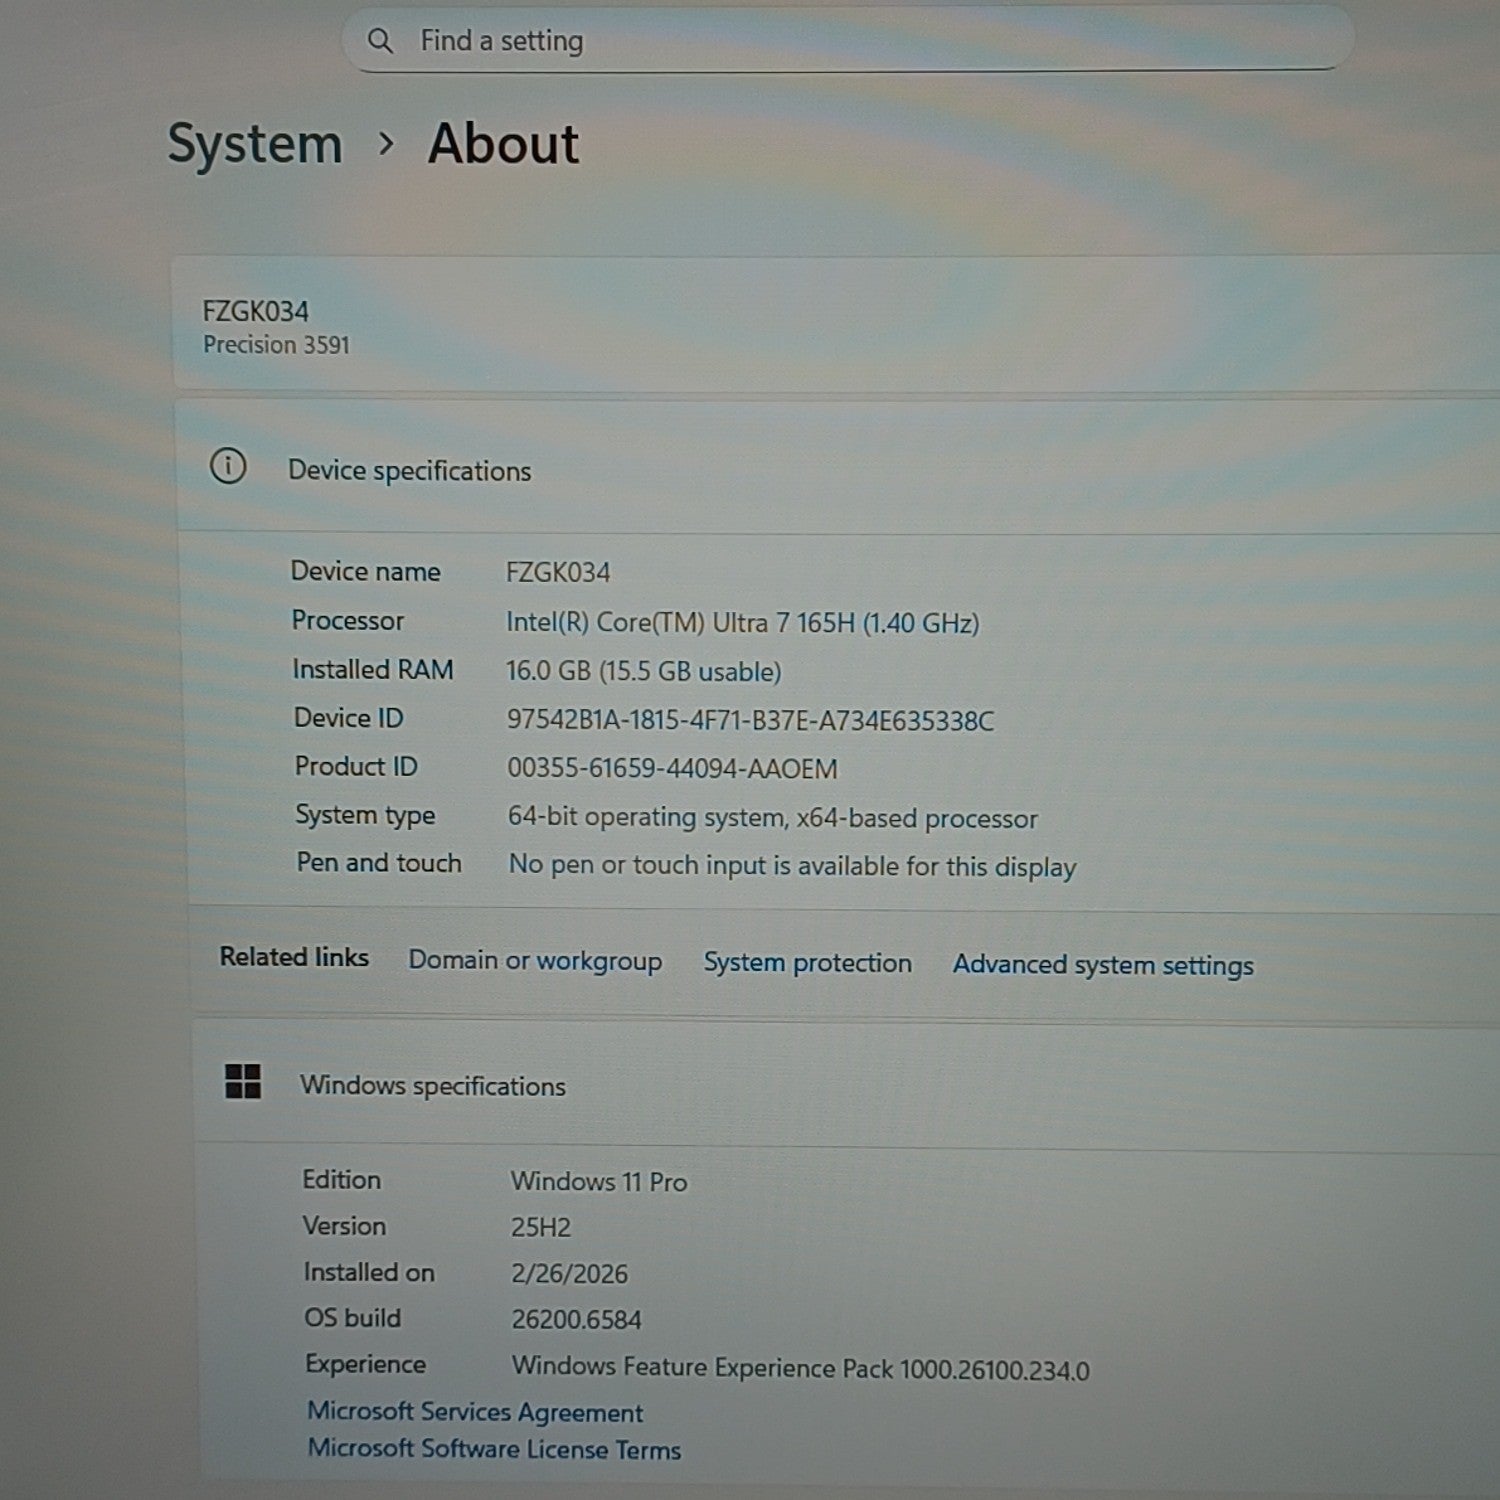Focus the Find a setting search box
Image resolution: width=1500 pixels, height=1500 pixels.
tap(848, 41)
